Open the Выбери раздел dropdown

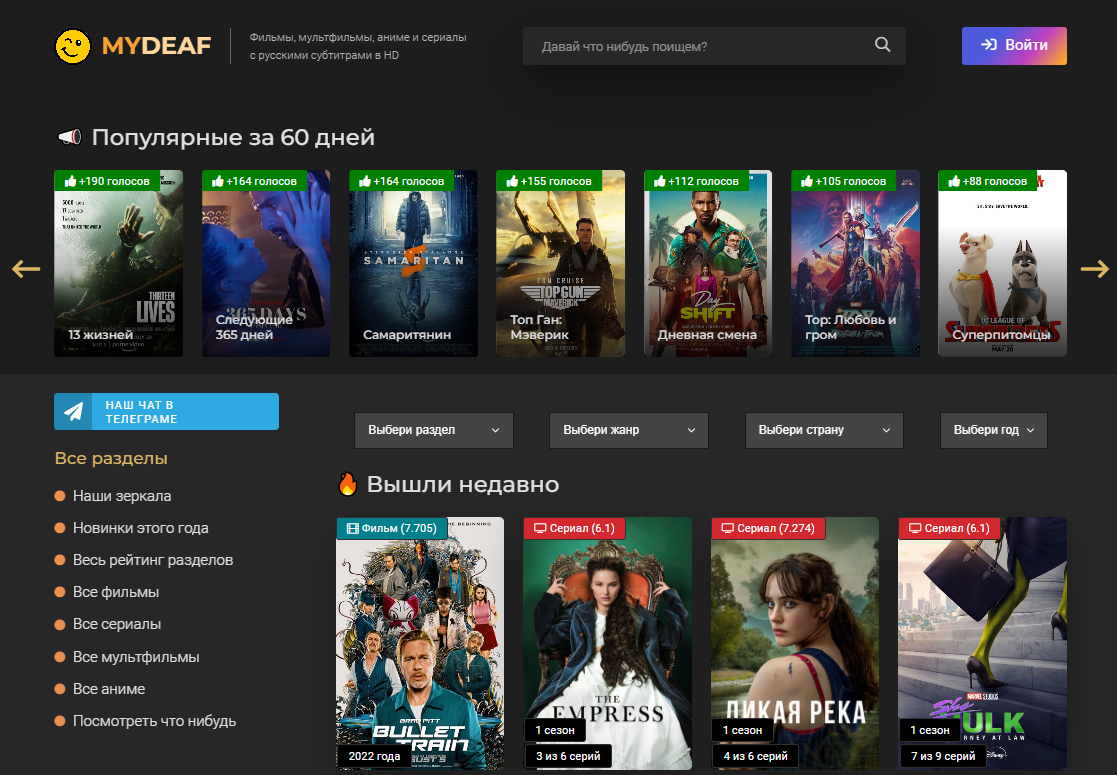pyautogui.click(x=433, y=430)
